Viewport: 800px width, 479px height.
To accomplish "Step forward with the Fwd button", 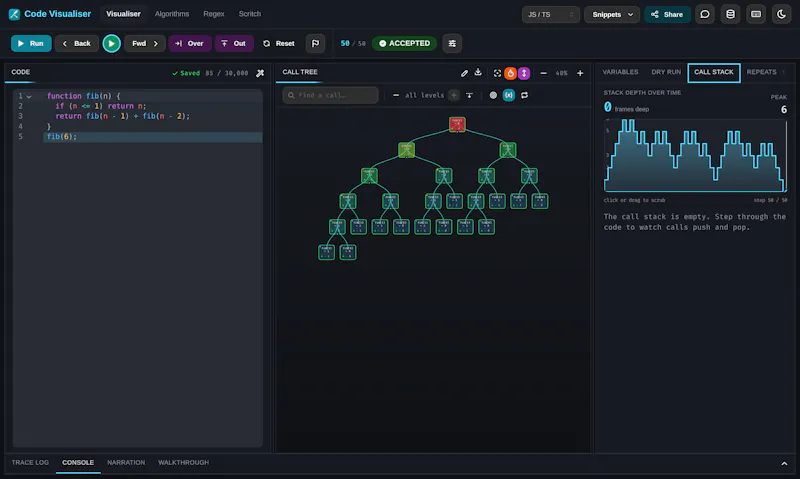I will 144,43.
